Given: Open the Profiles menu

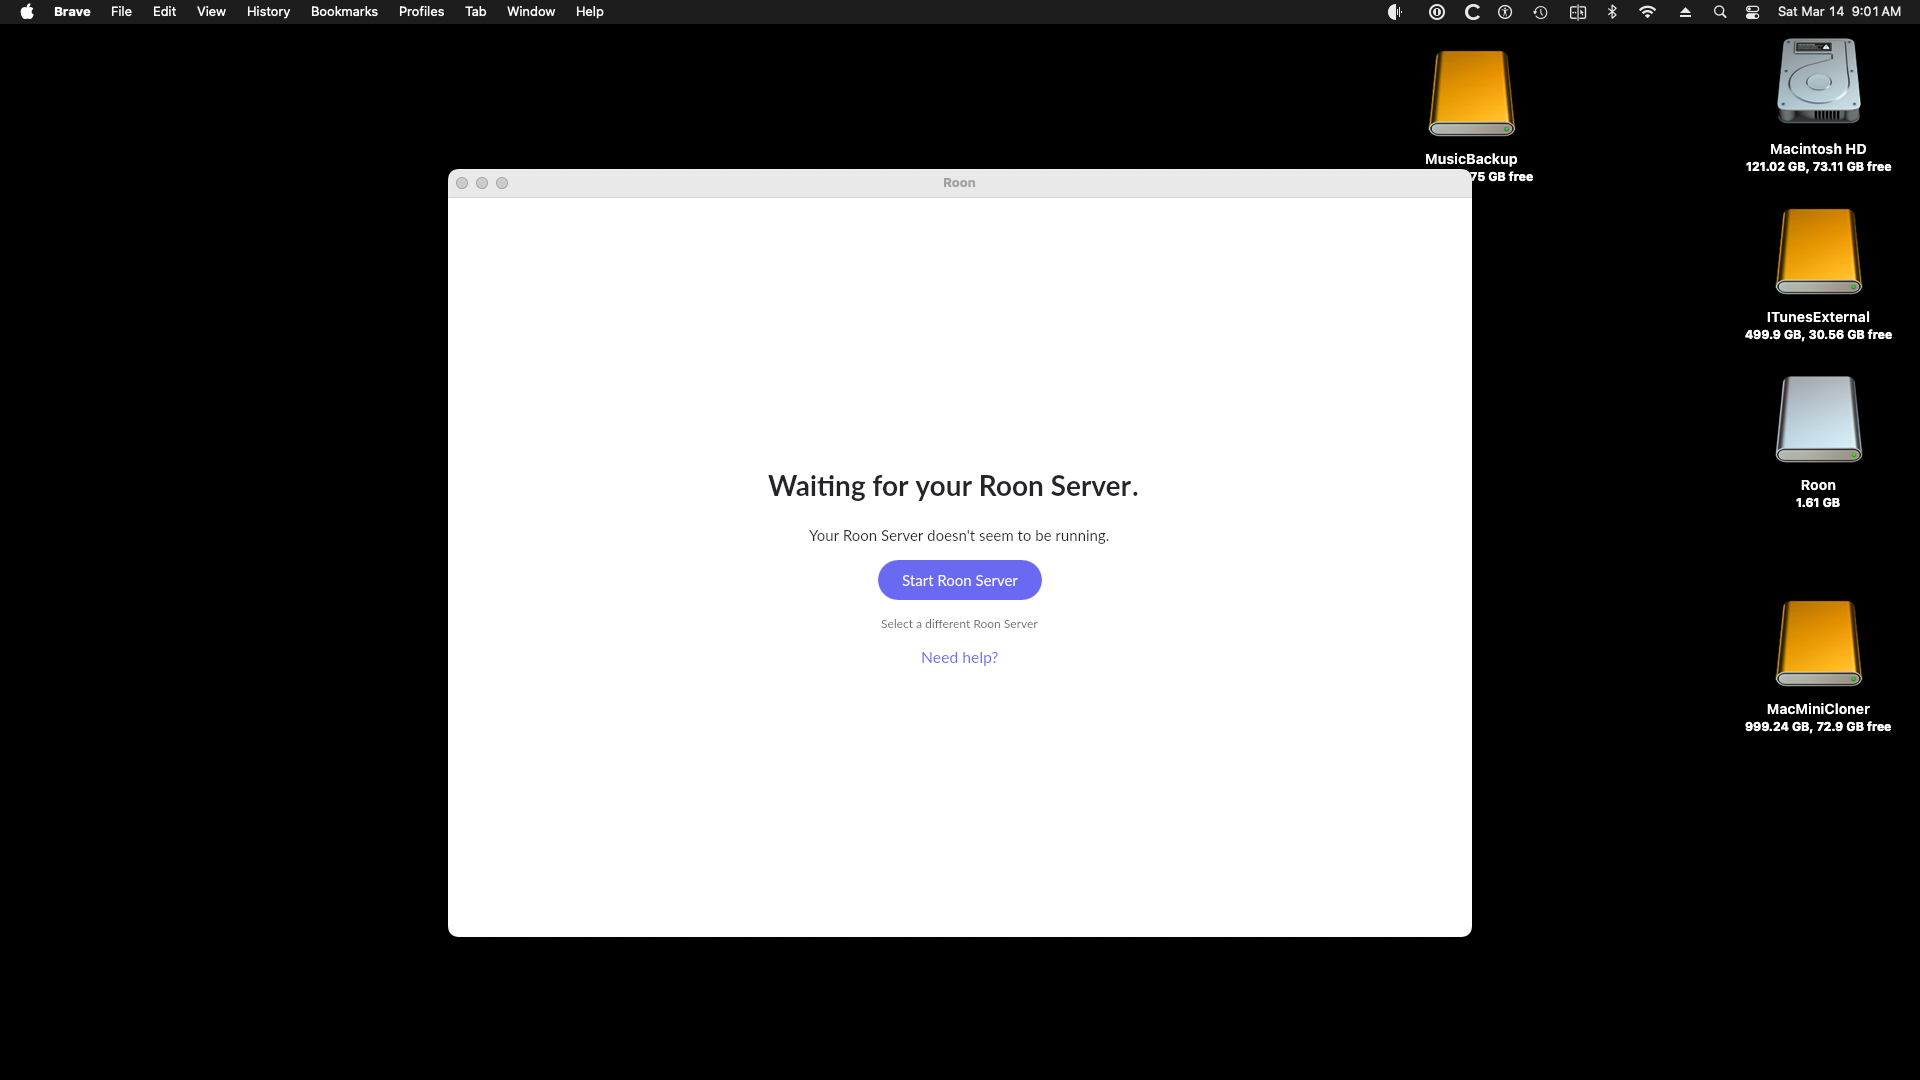Looking at the screenshot, I should click(x=421, y=12).
